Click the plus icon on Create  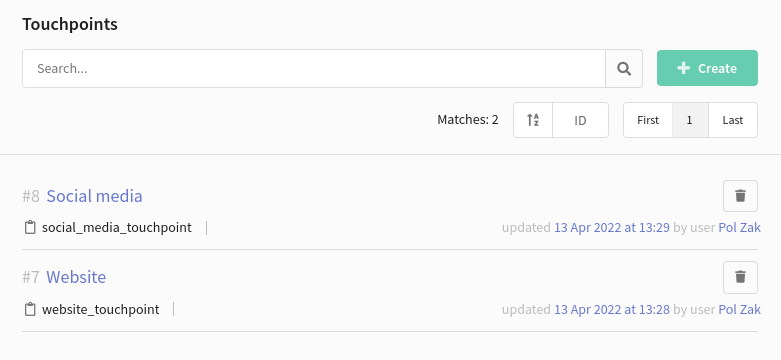click(683, 68)
